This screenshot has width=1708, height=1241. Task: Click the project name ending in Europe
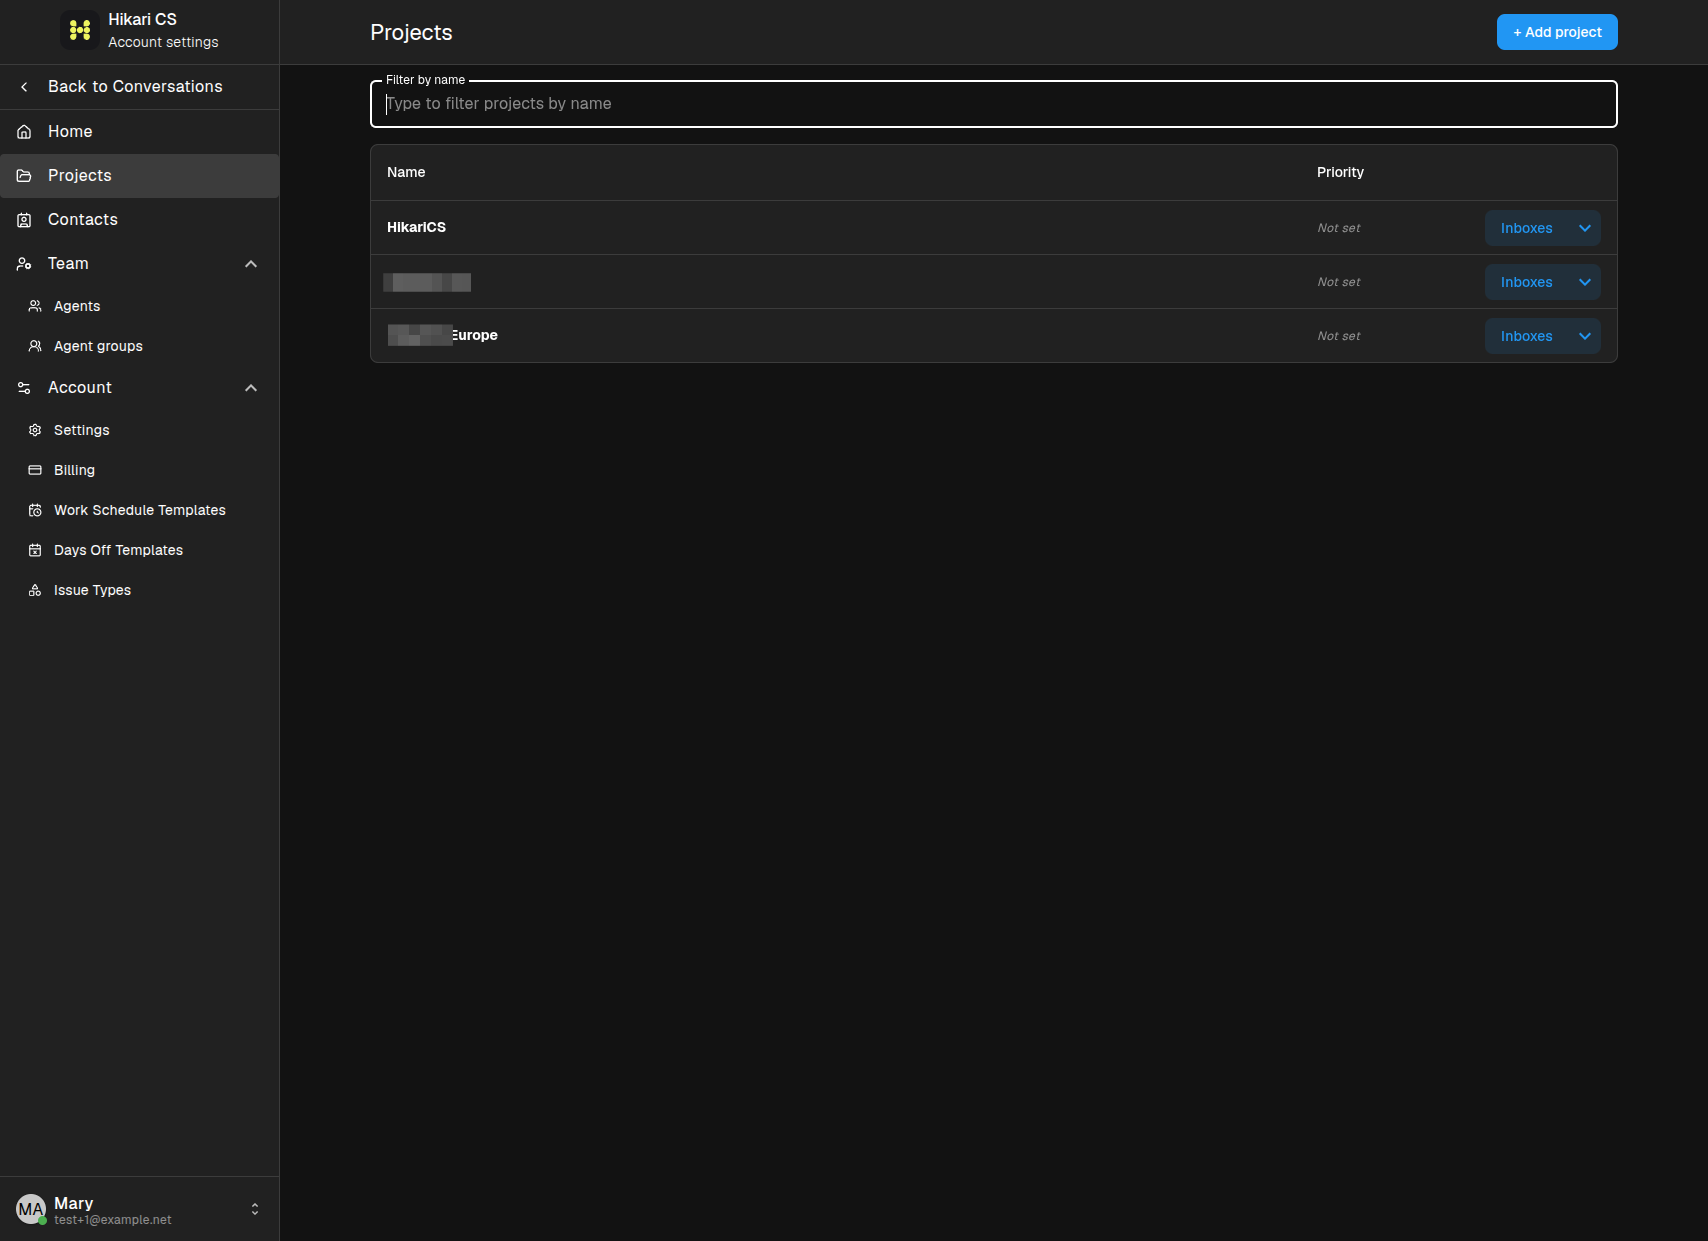pos(443,335)
